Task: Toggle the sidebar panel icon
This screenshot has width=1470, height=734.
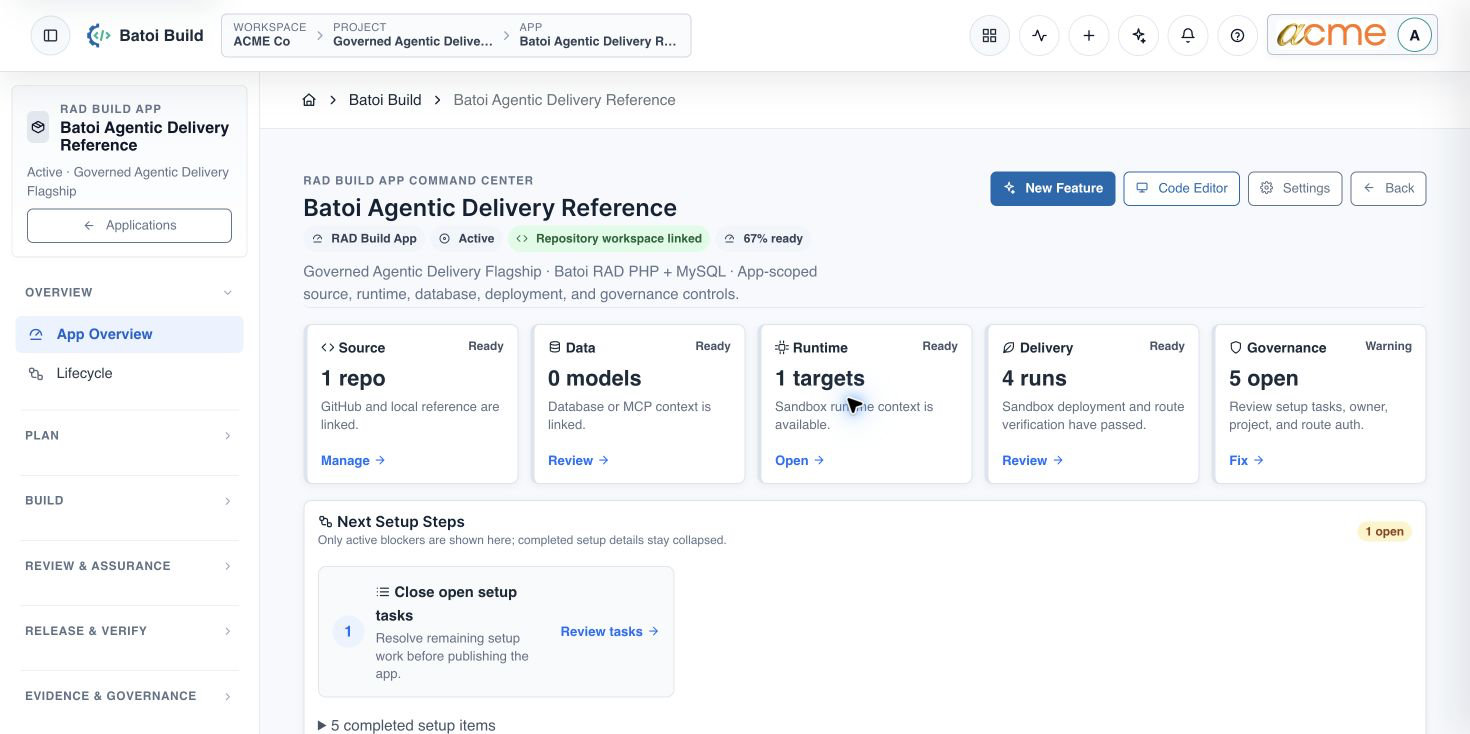Action: [50, 35]
